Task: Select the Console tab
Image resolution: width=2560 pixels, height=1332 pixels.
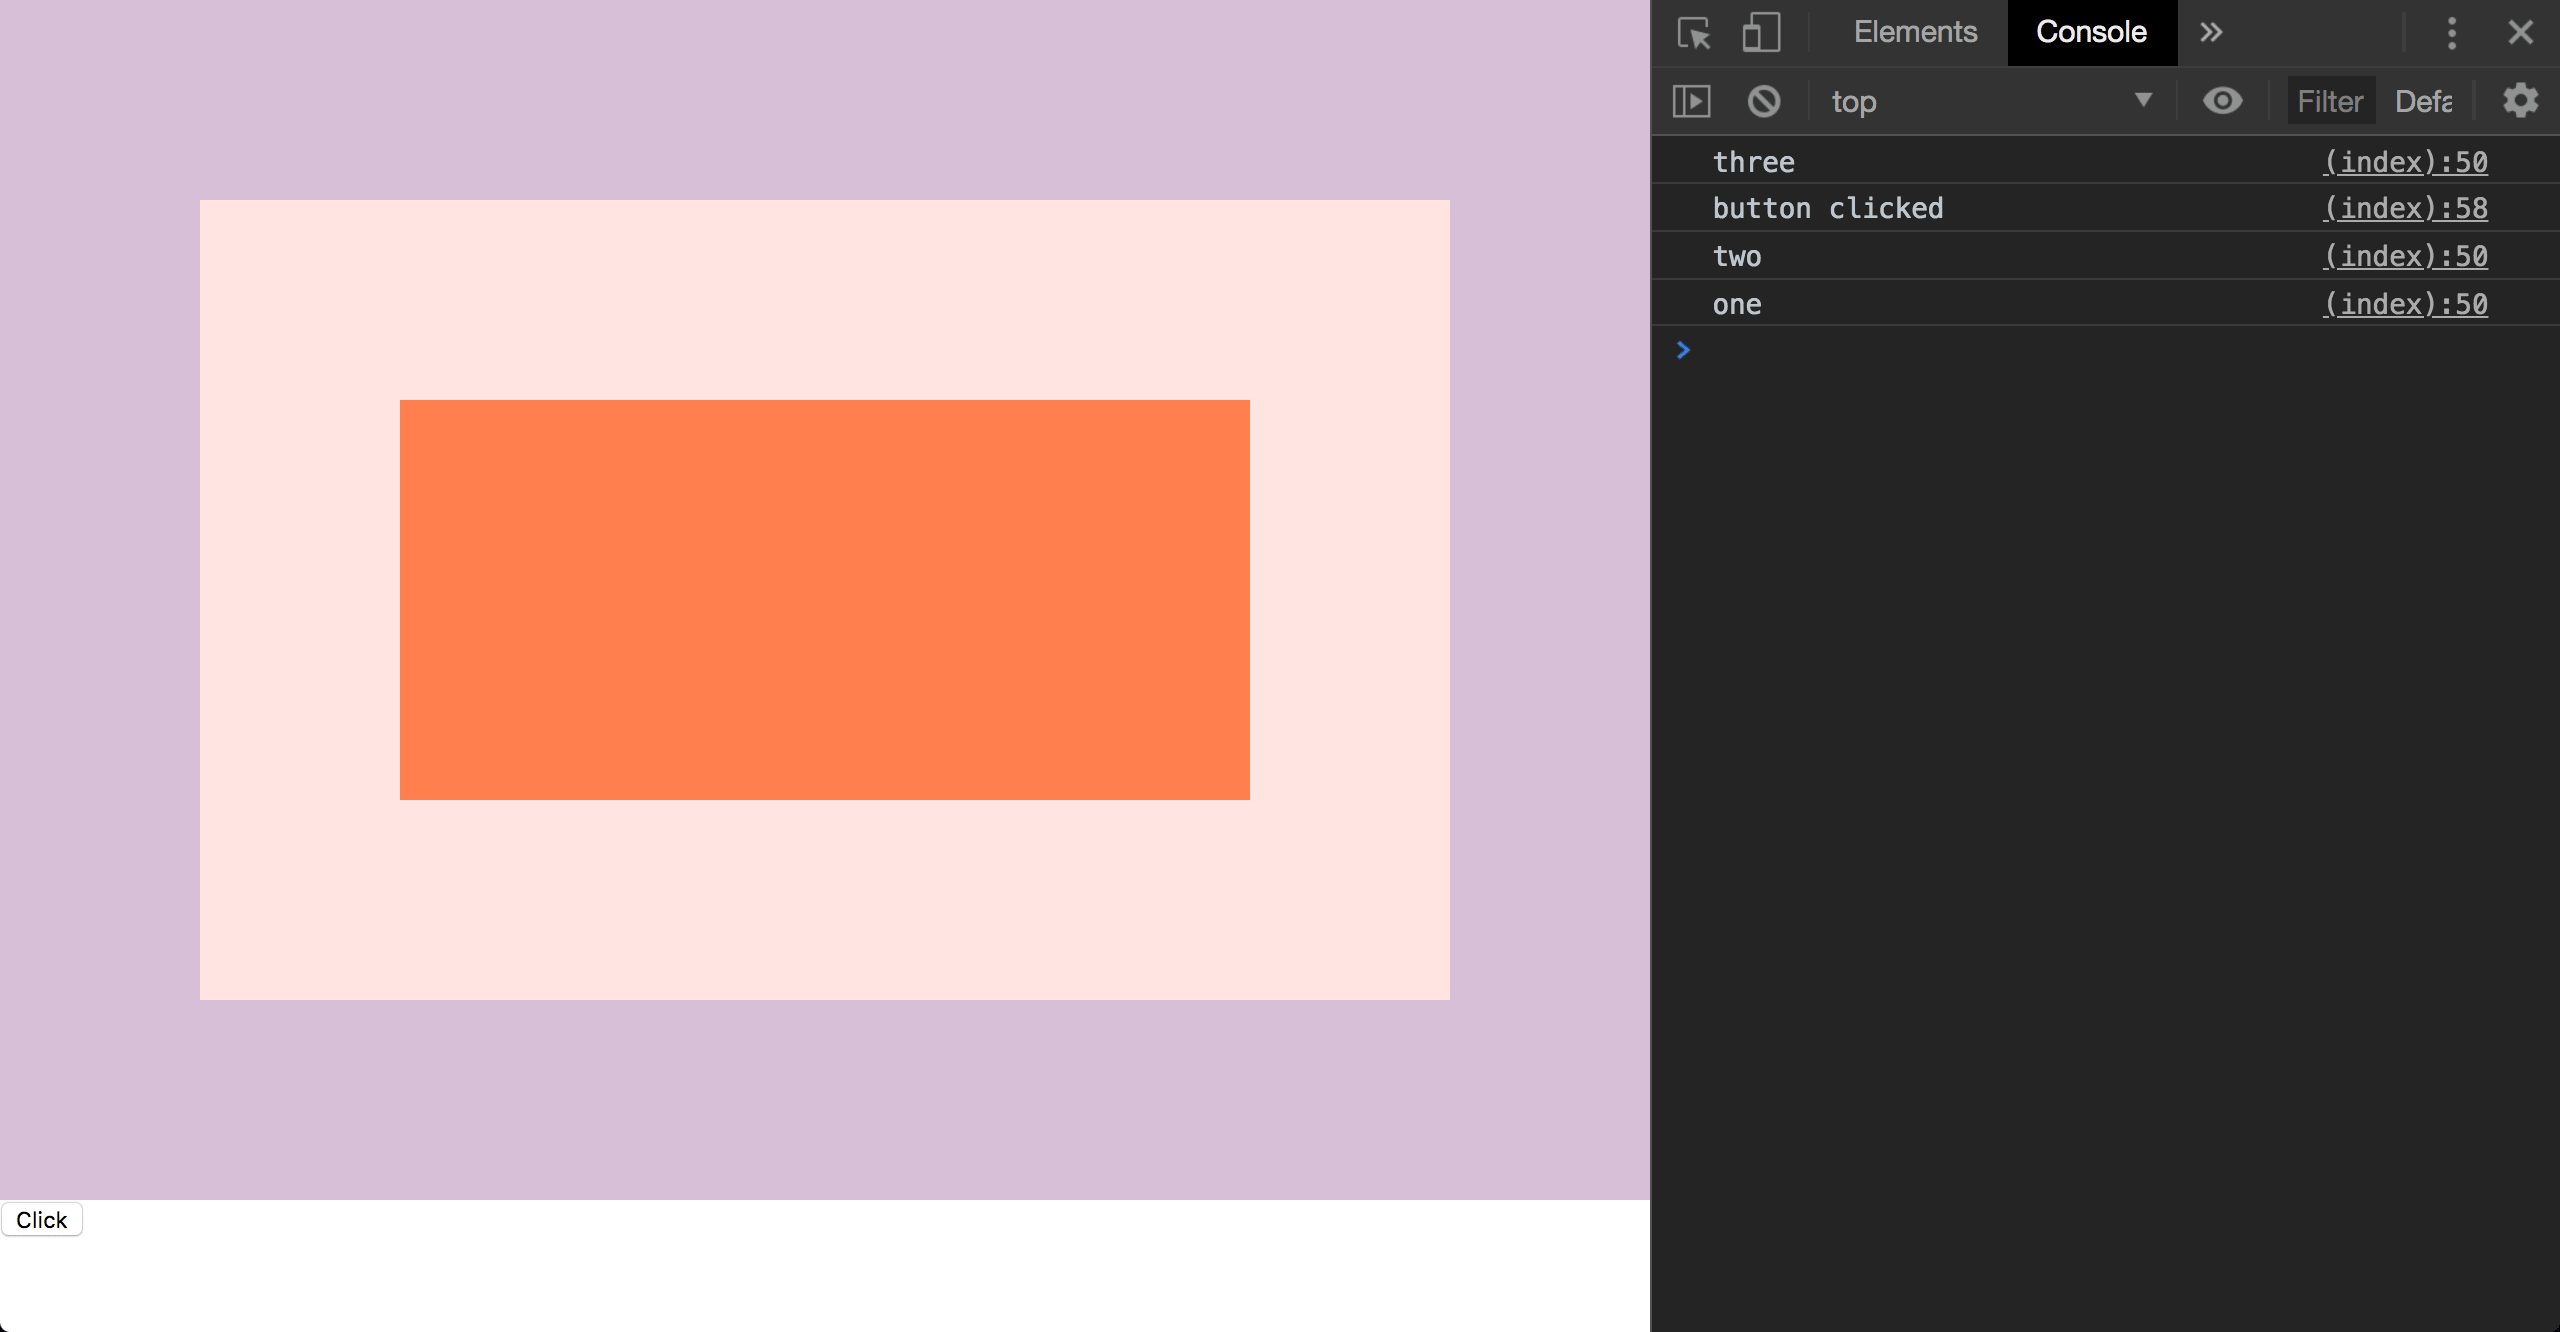Action: pyautogui.click(x=2091, y=33)
